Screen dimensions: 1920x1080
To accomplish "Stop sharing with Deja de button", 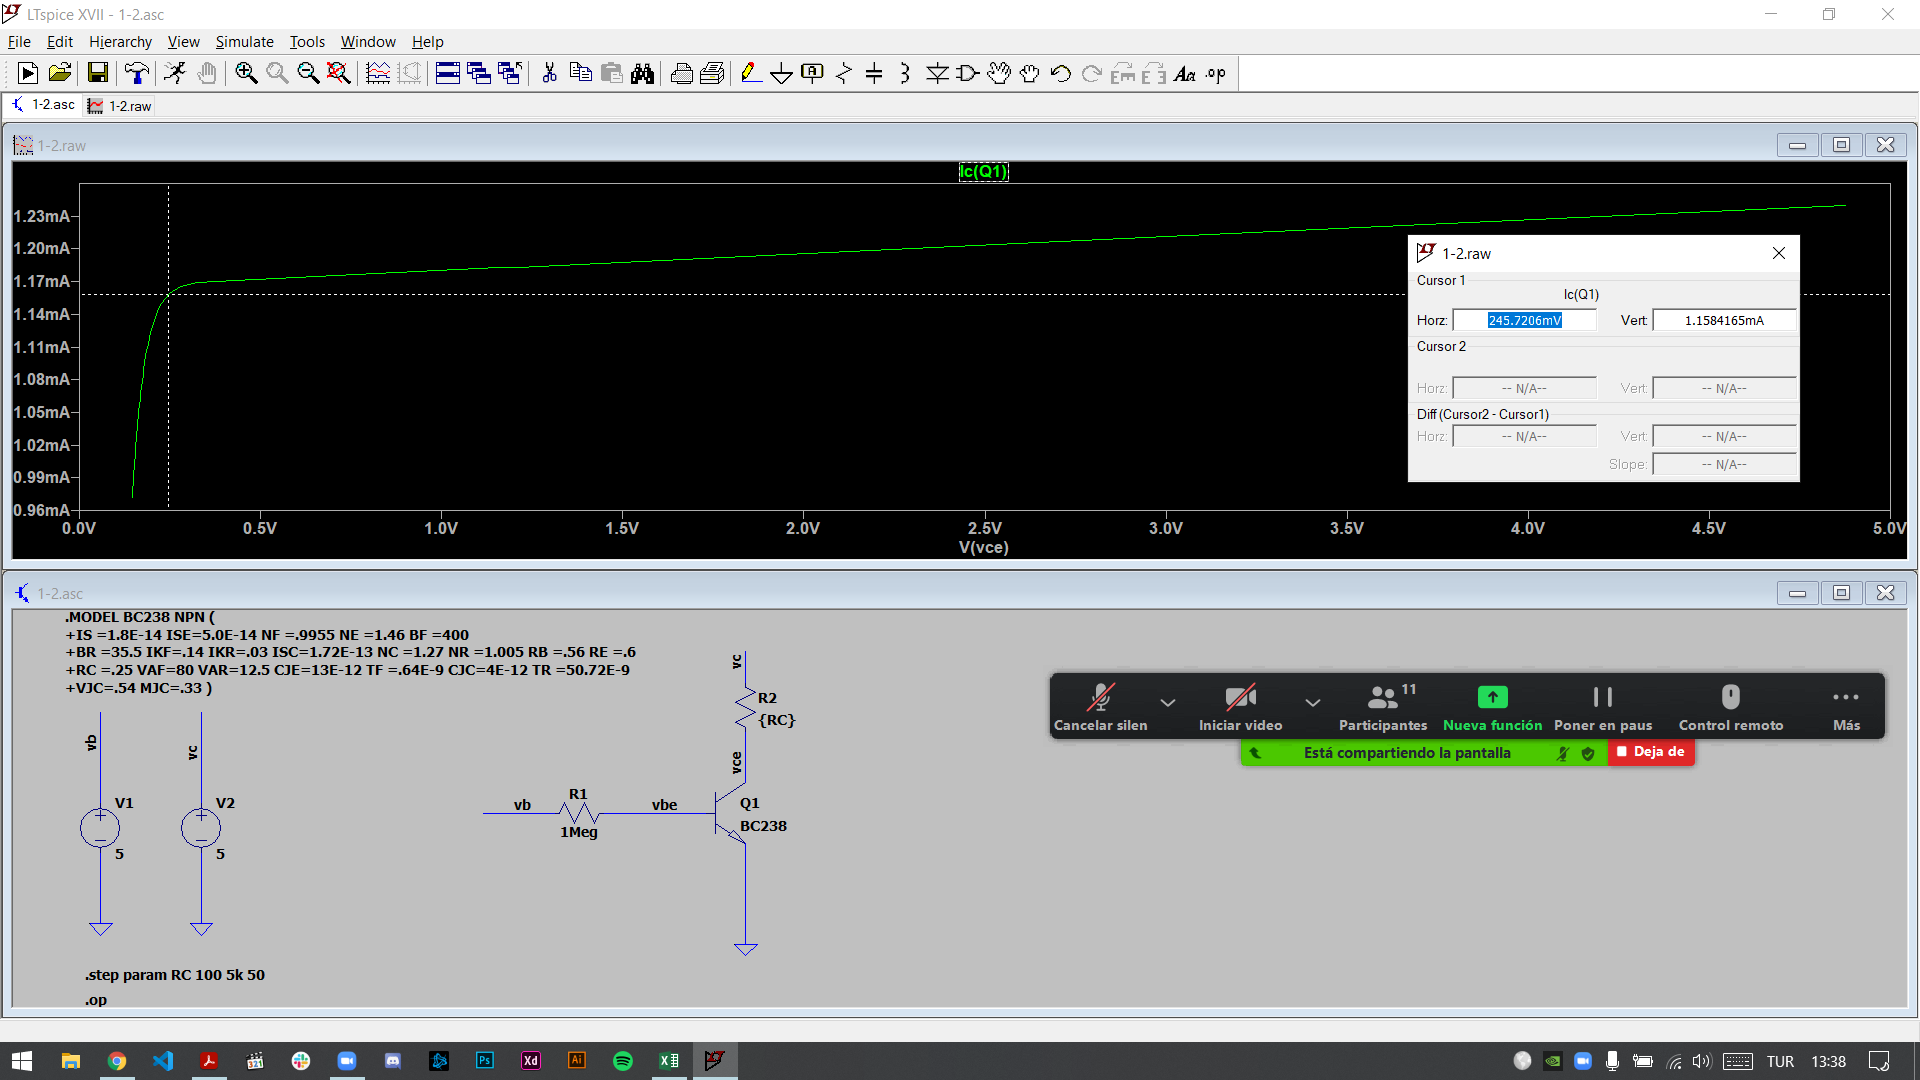I will point(1651,752).
